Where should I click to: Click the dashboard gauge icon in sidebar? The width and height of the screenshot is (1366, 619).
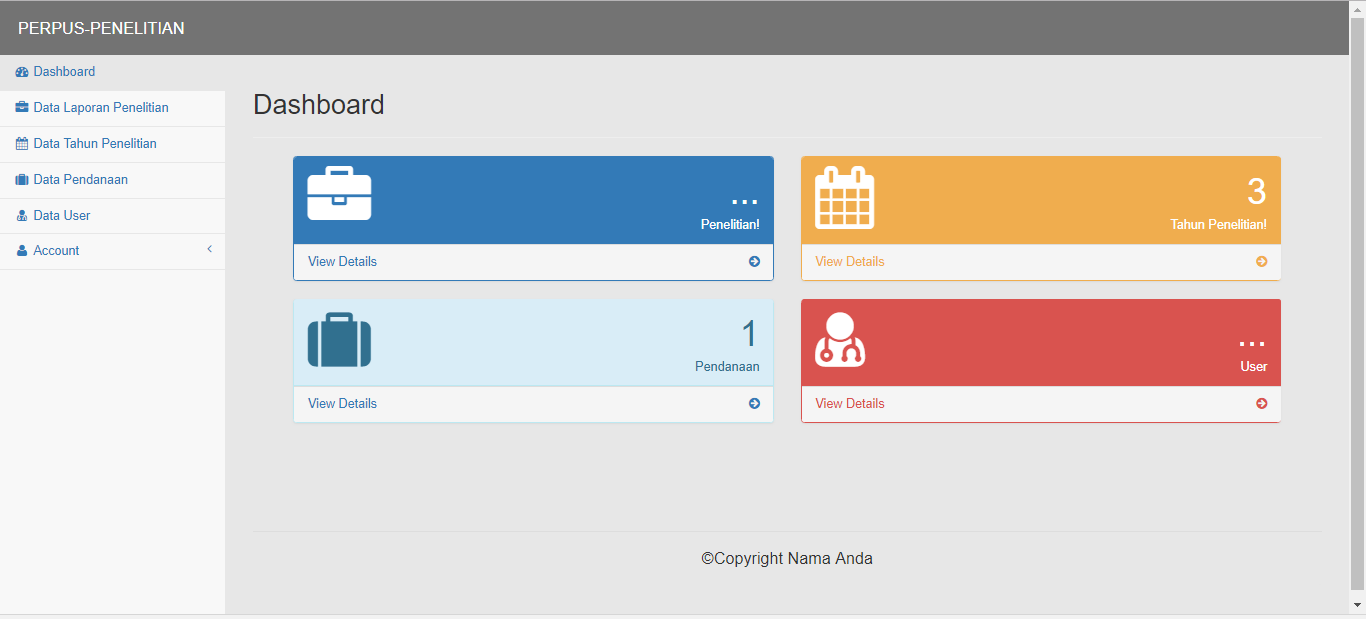(22, 72)
